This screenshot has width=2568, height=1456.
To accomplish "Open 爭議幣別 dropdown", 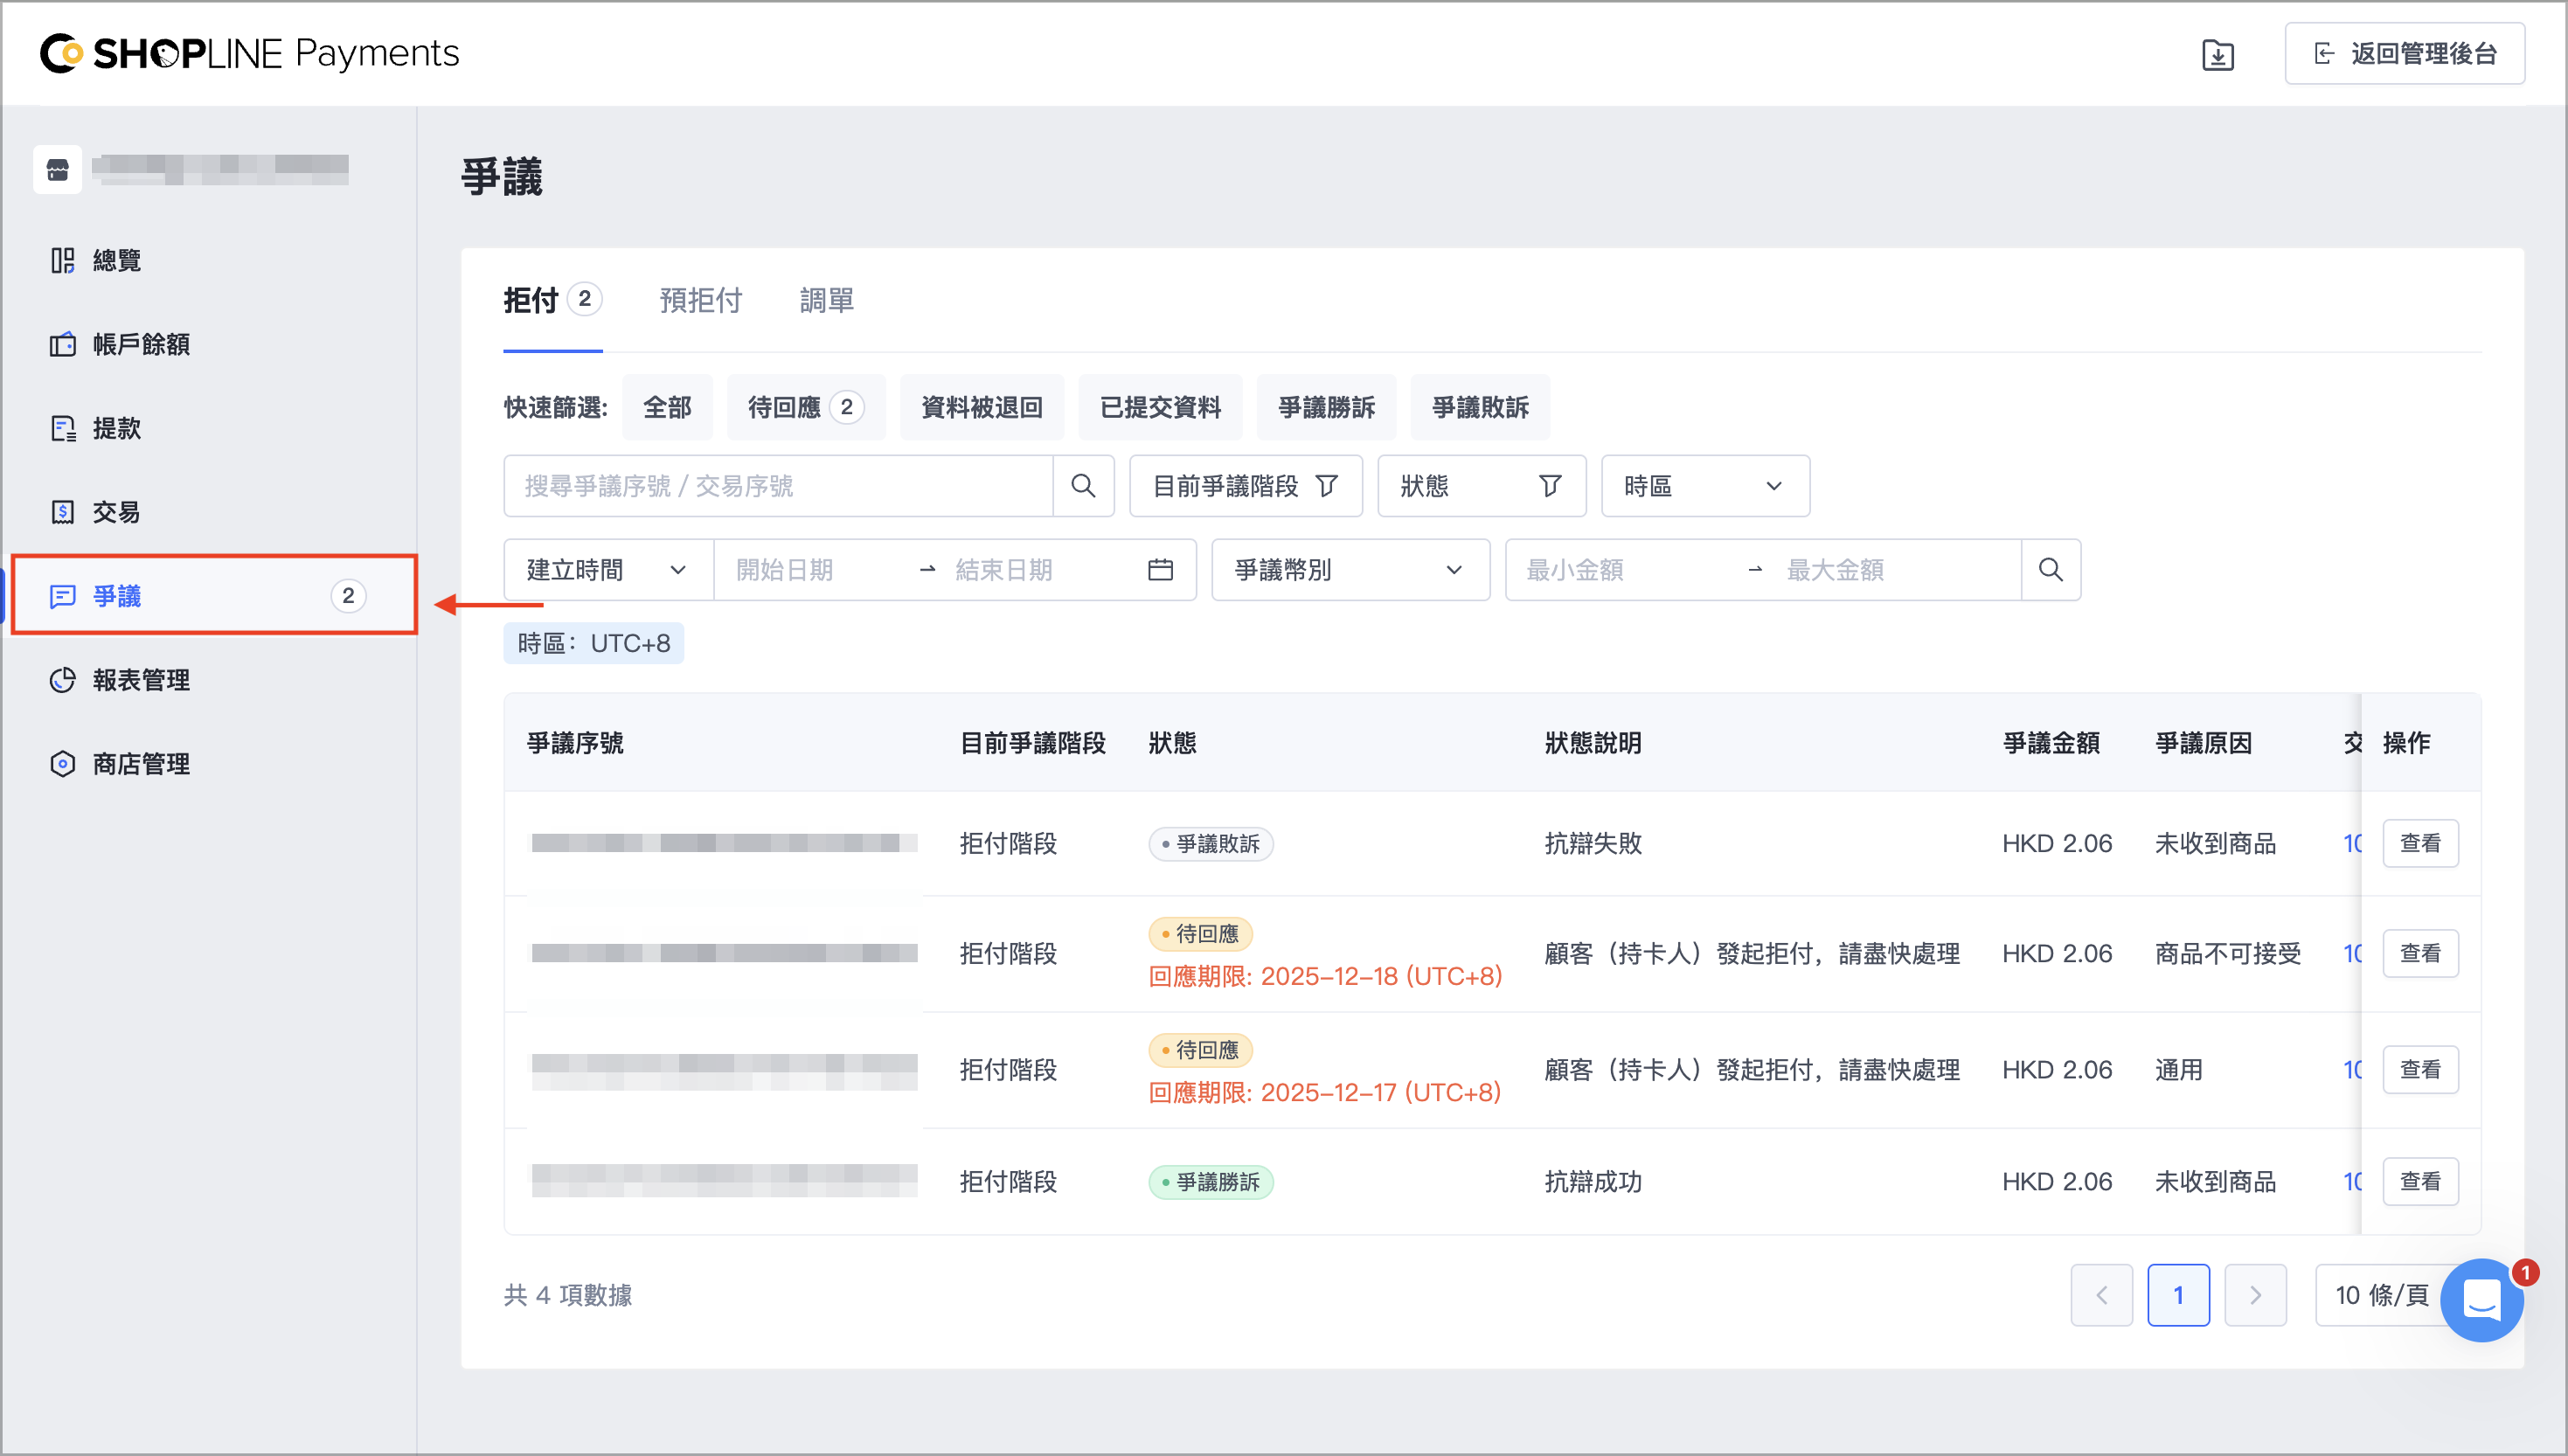I will coord(1350,570).
